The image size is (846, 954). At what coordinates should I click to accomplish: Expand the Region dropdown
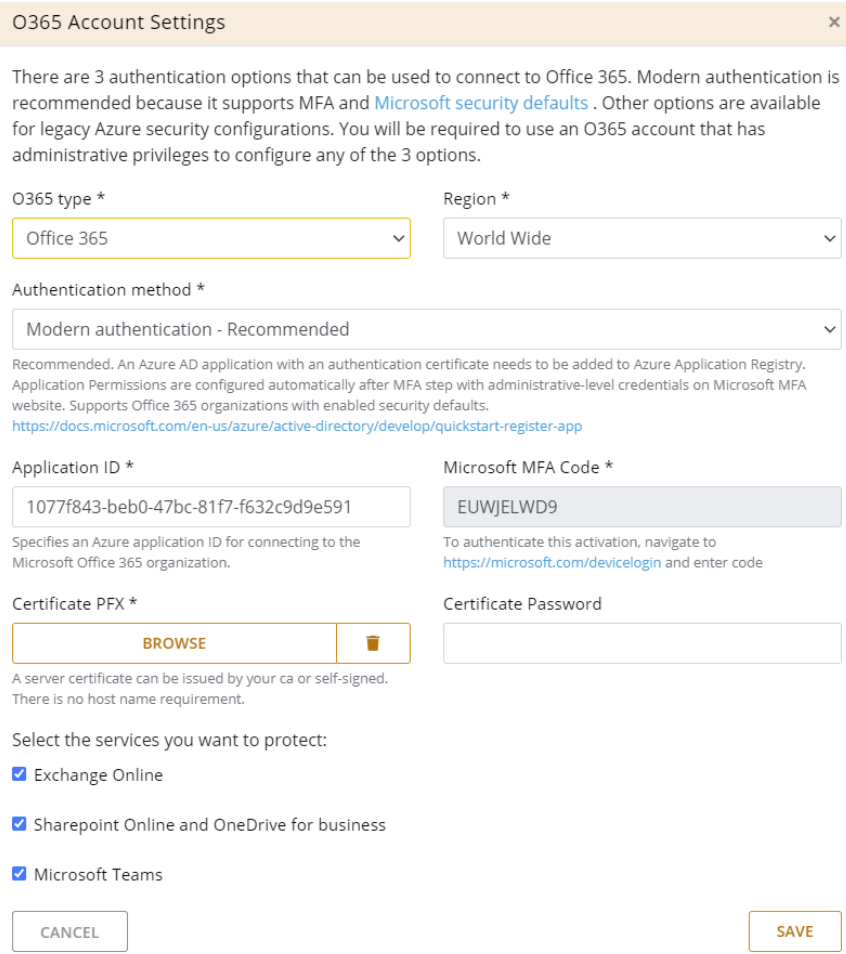tap(642, 238)
